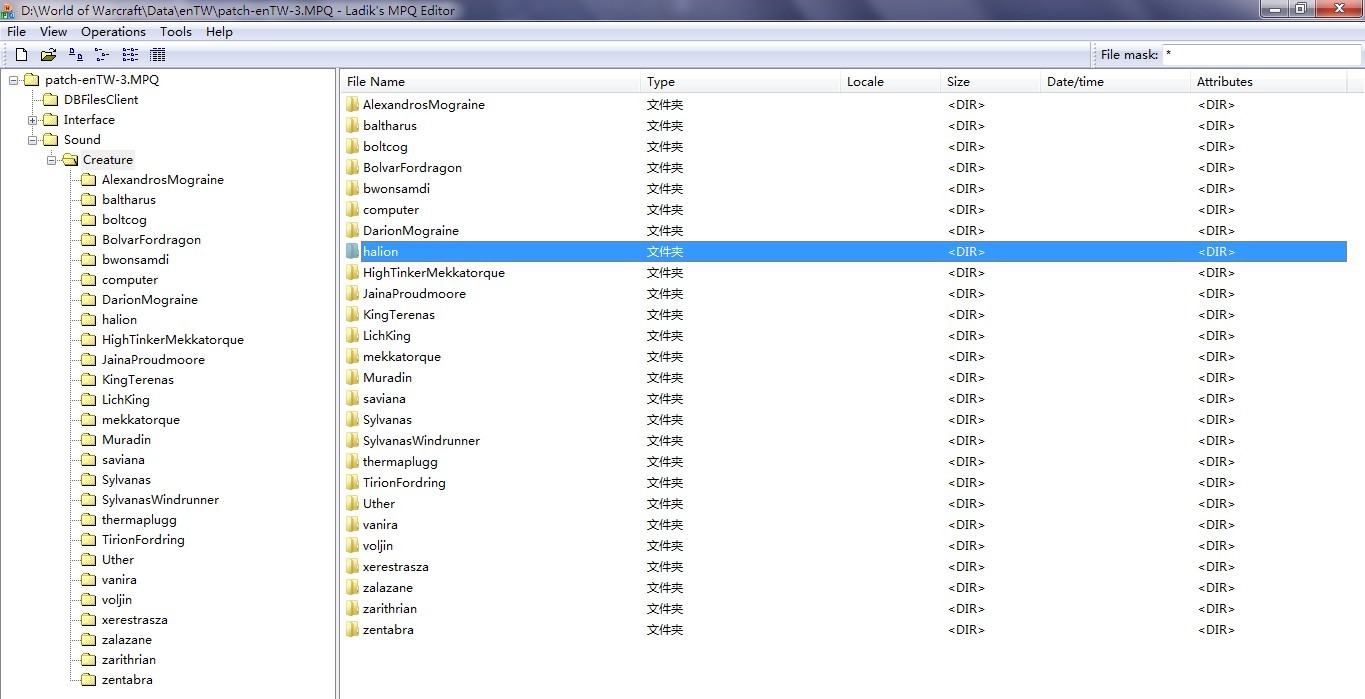
Task: Select the small icons view icon
Action: pos(102,55)
